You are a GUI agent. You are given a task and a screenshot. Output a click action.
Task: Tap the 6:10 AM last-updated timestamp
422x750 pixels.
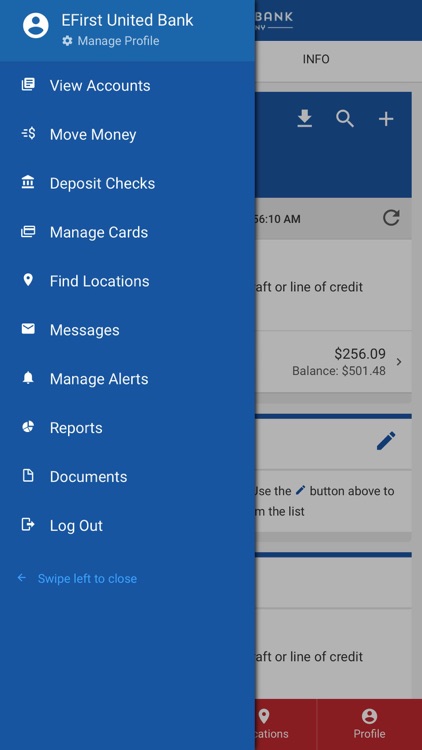(278, 219)
